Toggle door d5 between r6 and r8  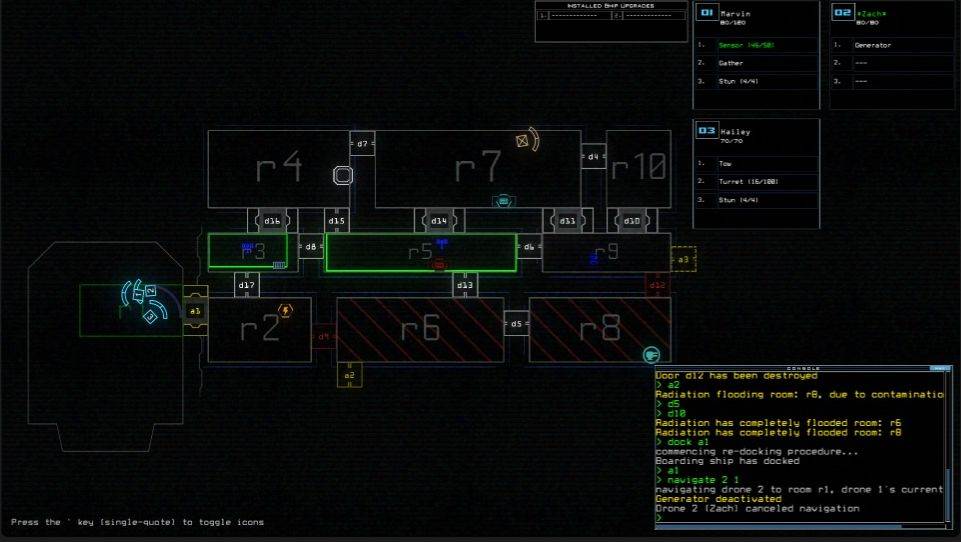[516, 324]
